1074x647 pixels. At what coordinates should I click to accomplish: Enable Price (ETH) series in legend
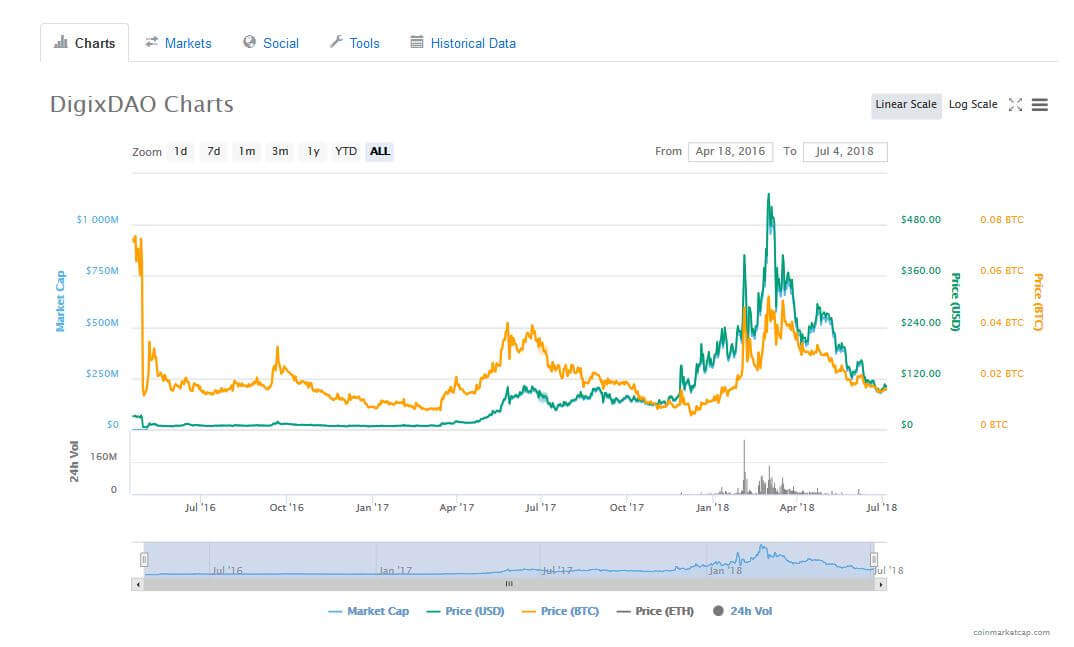pos(655,611)
